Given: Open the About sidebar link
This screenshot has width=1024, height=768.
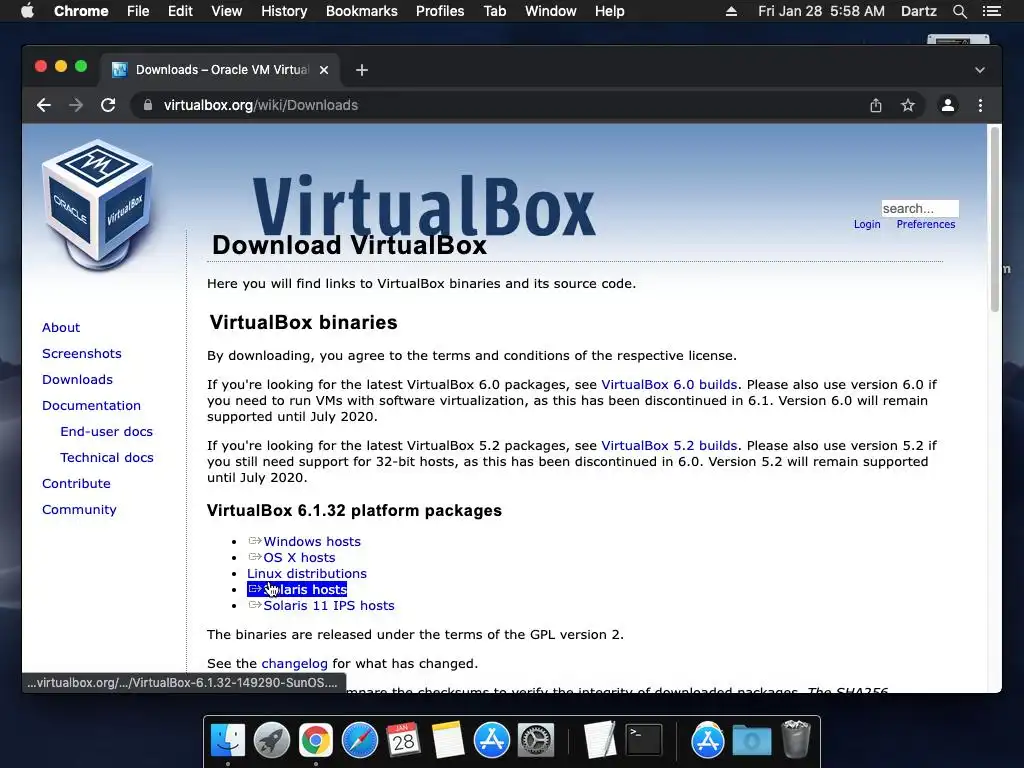Looking at the screenshot, I should tap(61, 327).
